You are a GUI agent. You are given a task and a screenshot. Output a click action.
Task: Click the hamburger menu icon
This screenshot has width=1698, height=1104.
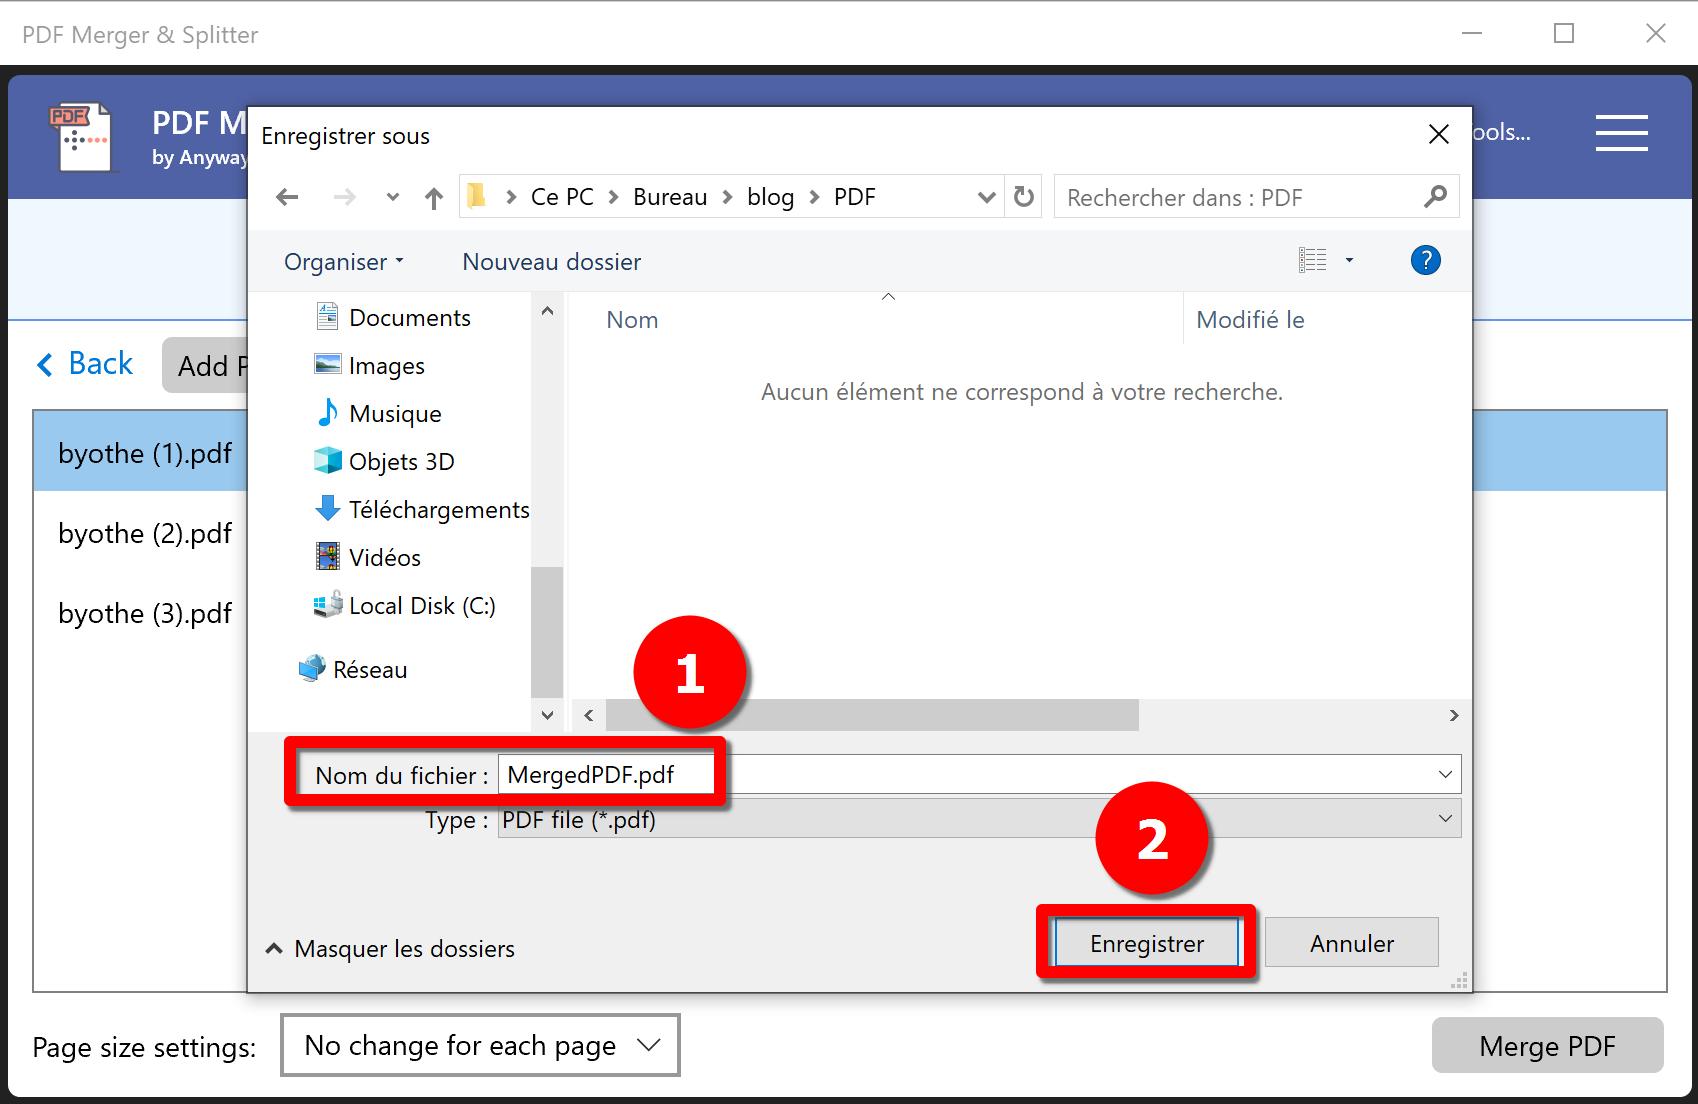coord(1621,133)
